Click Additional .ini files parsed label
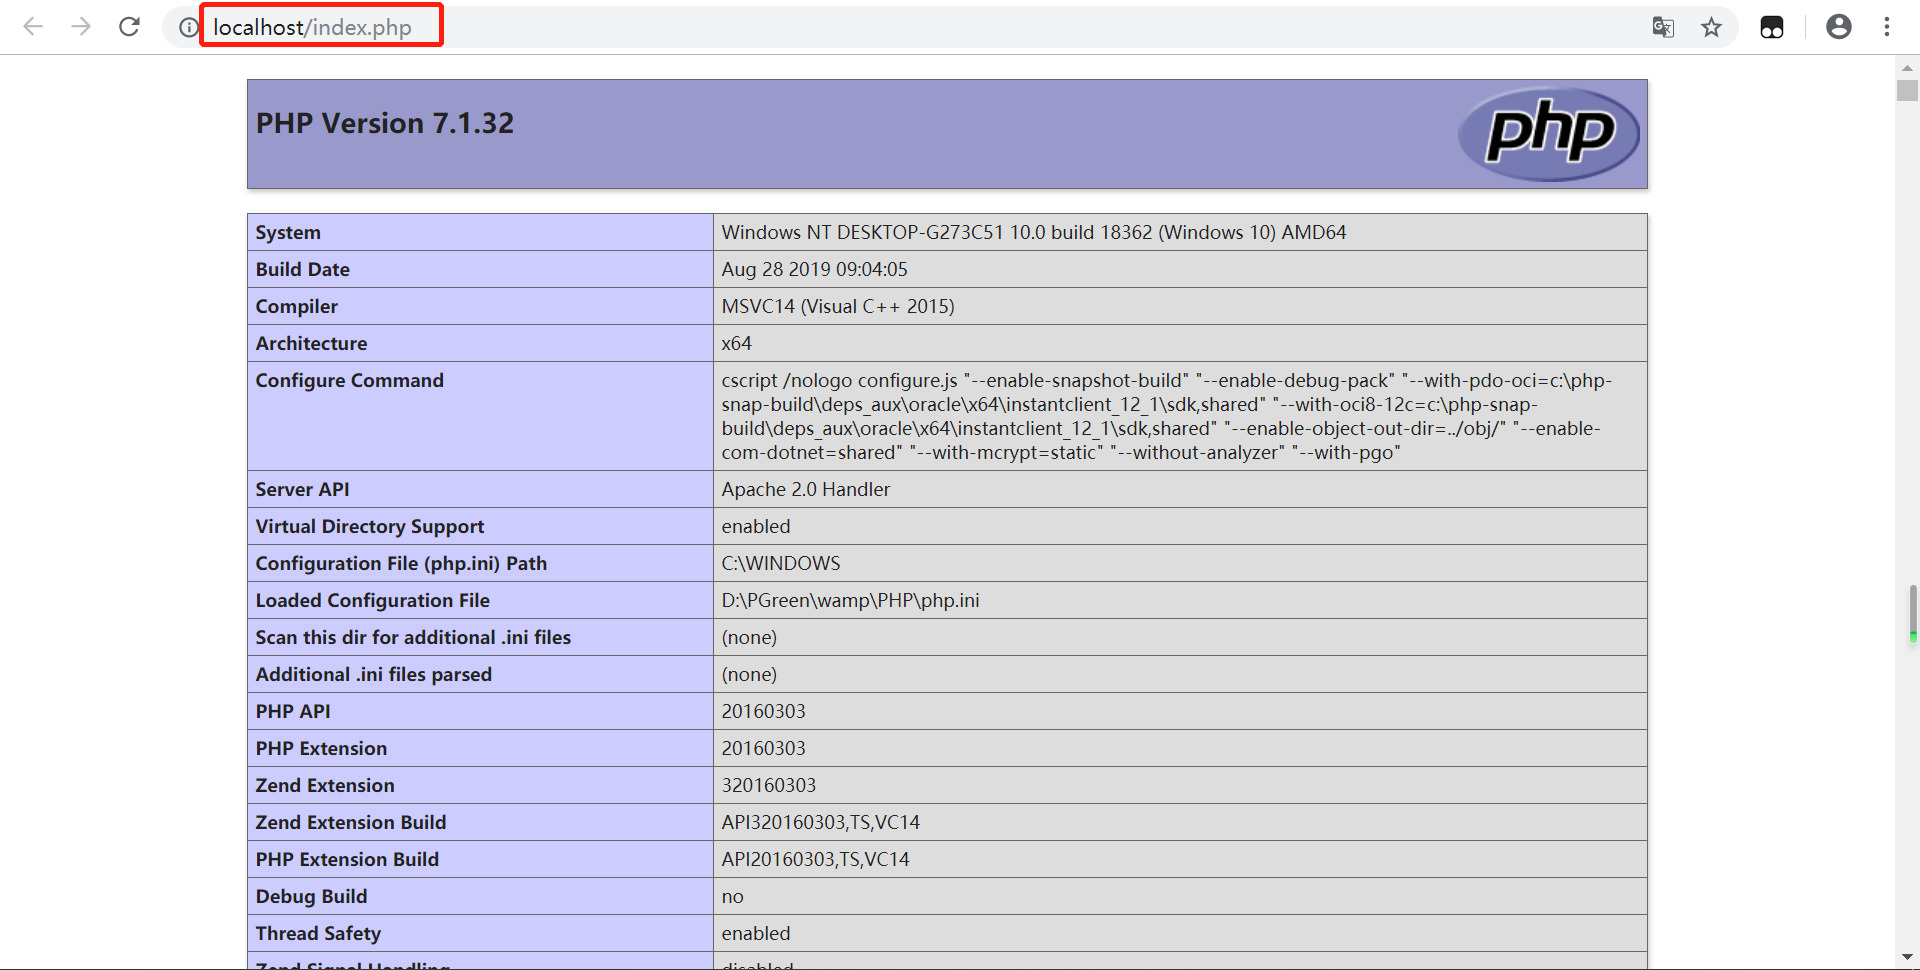 point(373,674)
